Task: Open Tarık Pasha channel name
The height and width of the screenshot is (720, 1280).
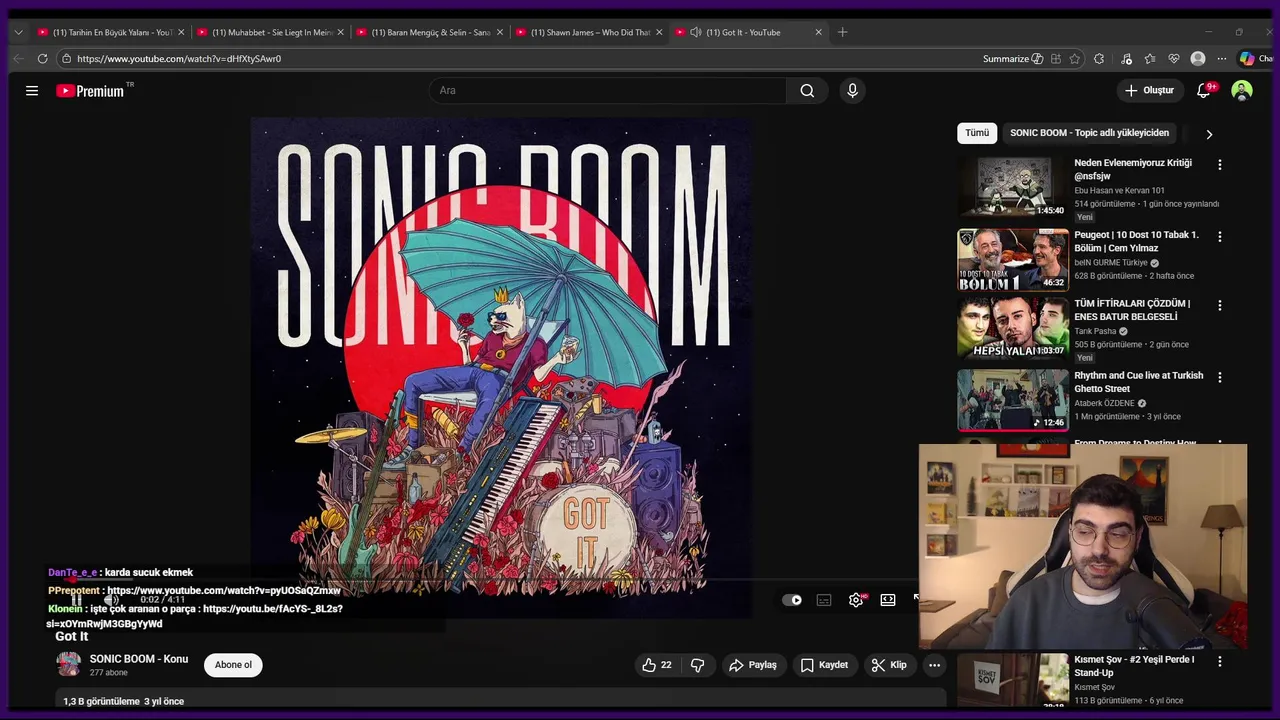Action: pos(1095,331)
